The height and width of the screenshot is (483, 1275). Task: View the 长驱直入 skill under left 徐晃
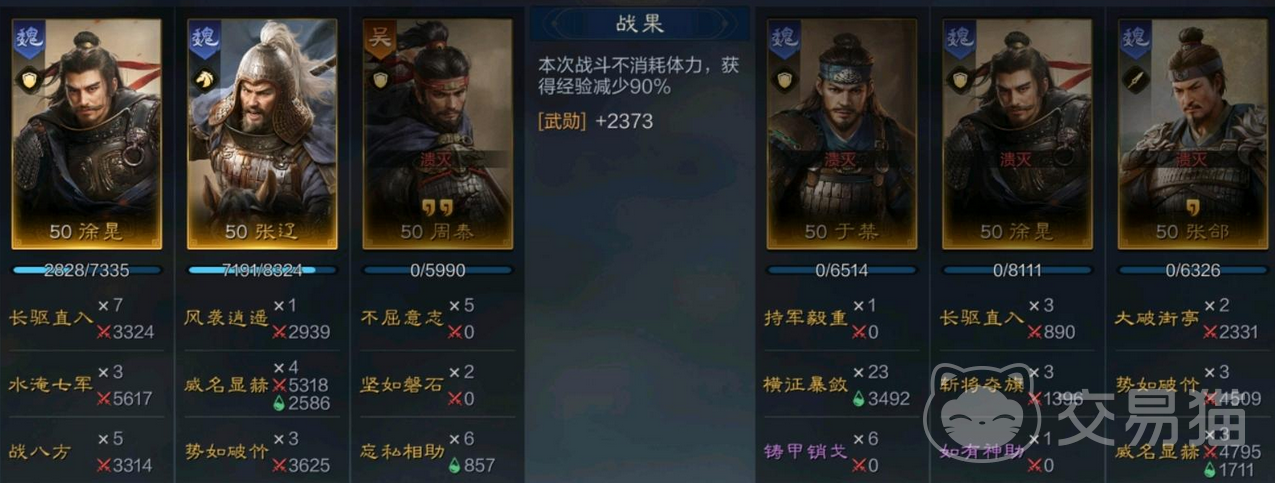pyautogui.click(x=50, y=318)
